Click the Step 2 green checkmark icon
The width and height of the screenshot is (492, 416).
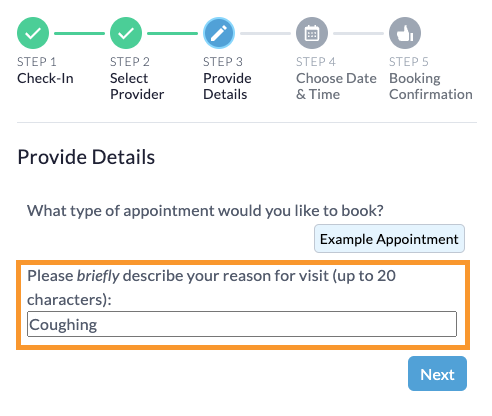(x=126, y=33)
